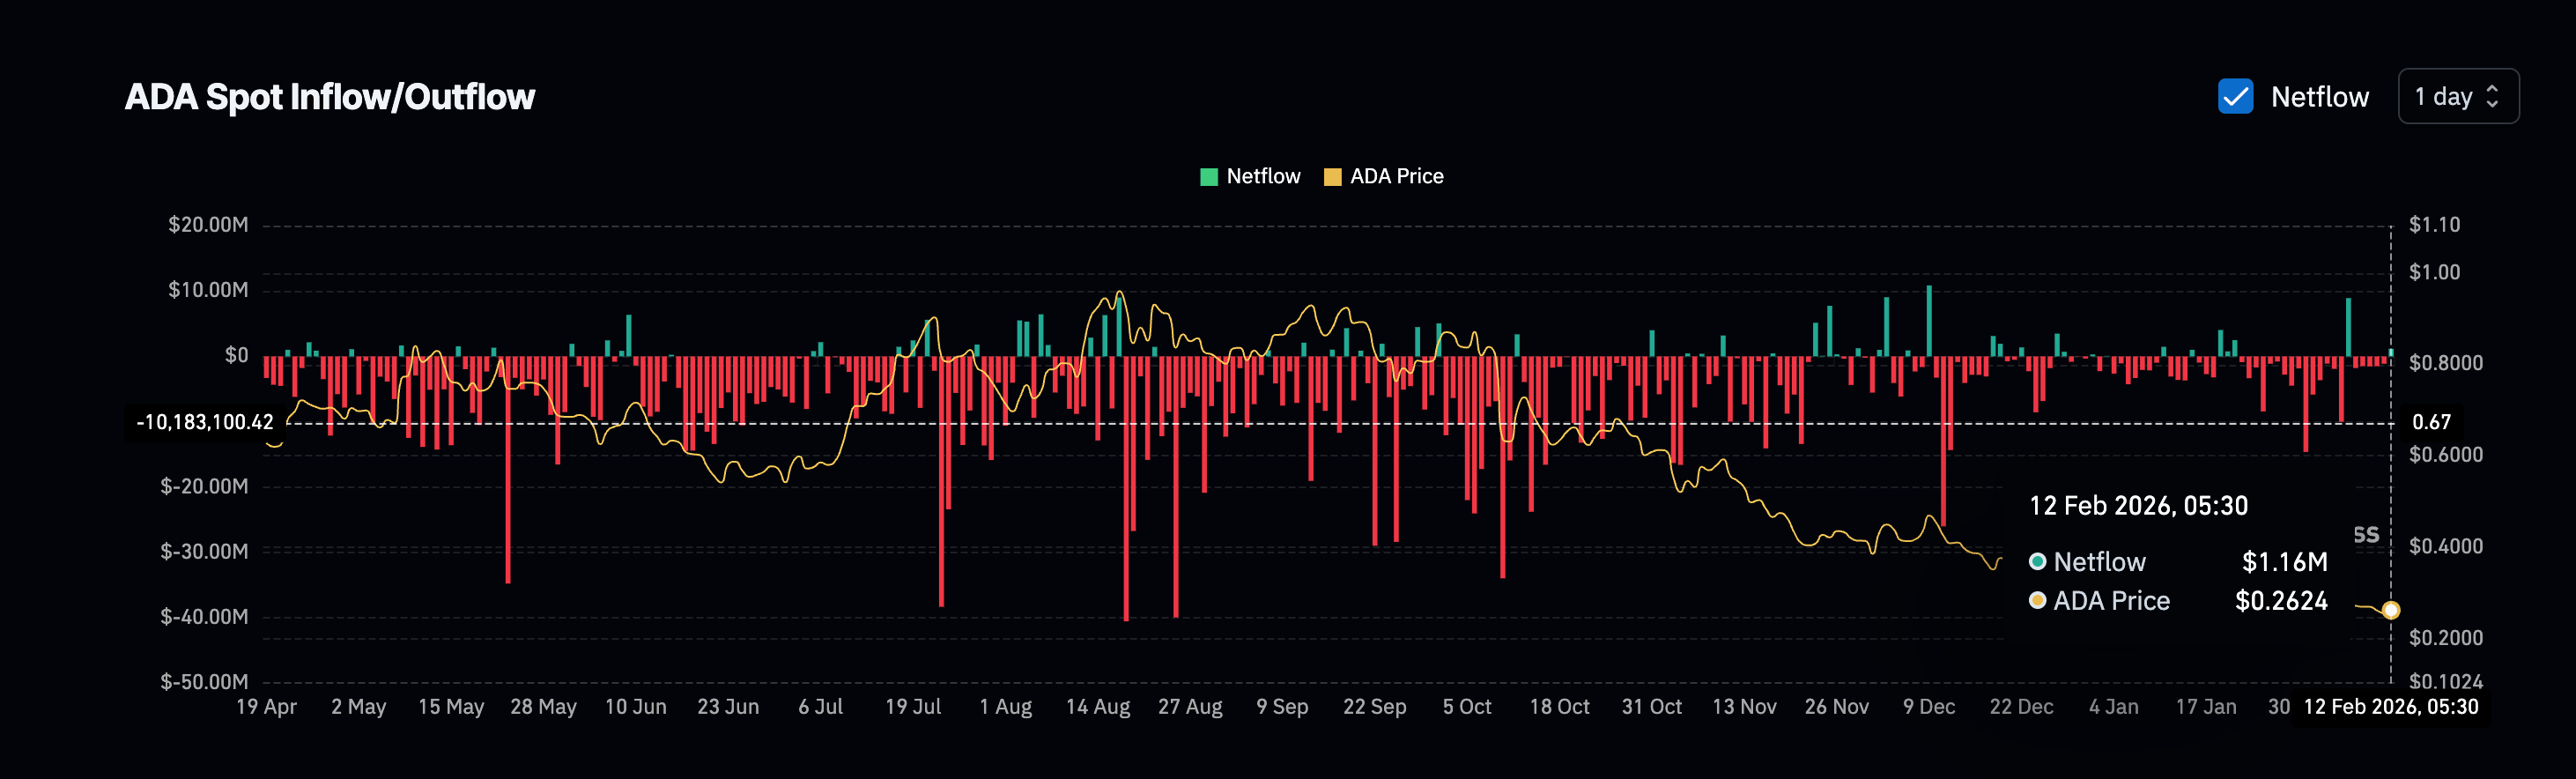Select the 12 Feb 2026, 05:30 x-axis marker

(x=2390, y=707)
